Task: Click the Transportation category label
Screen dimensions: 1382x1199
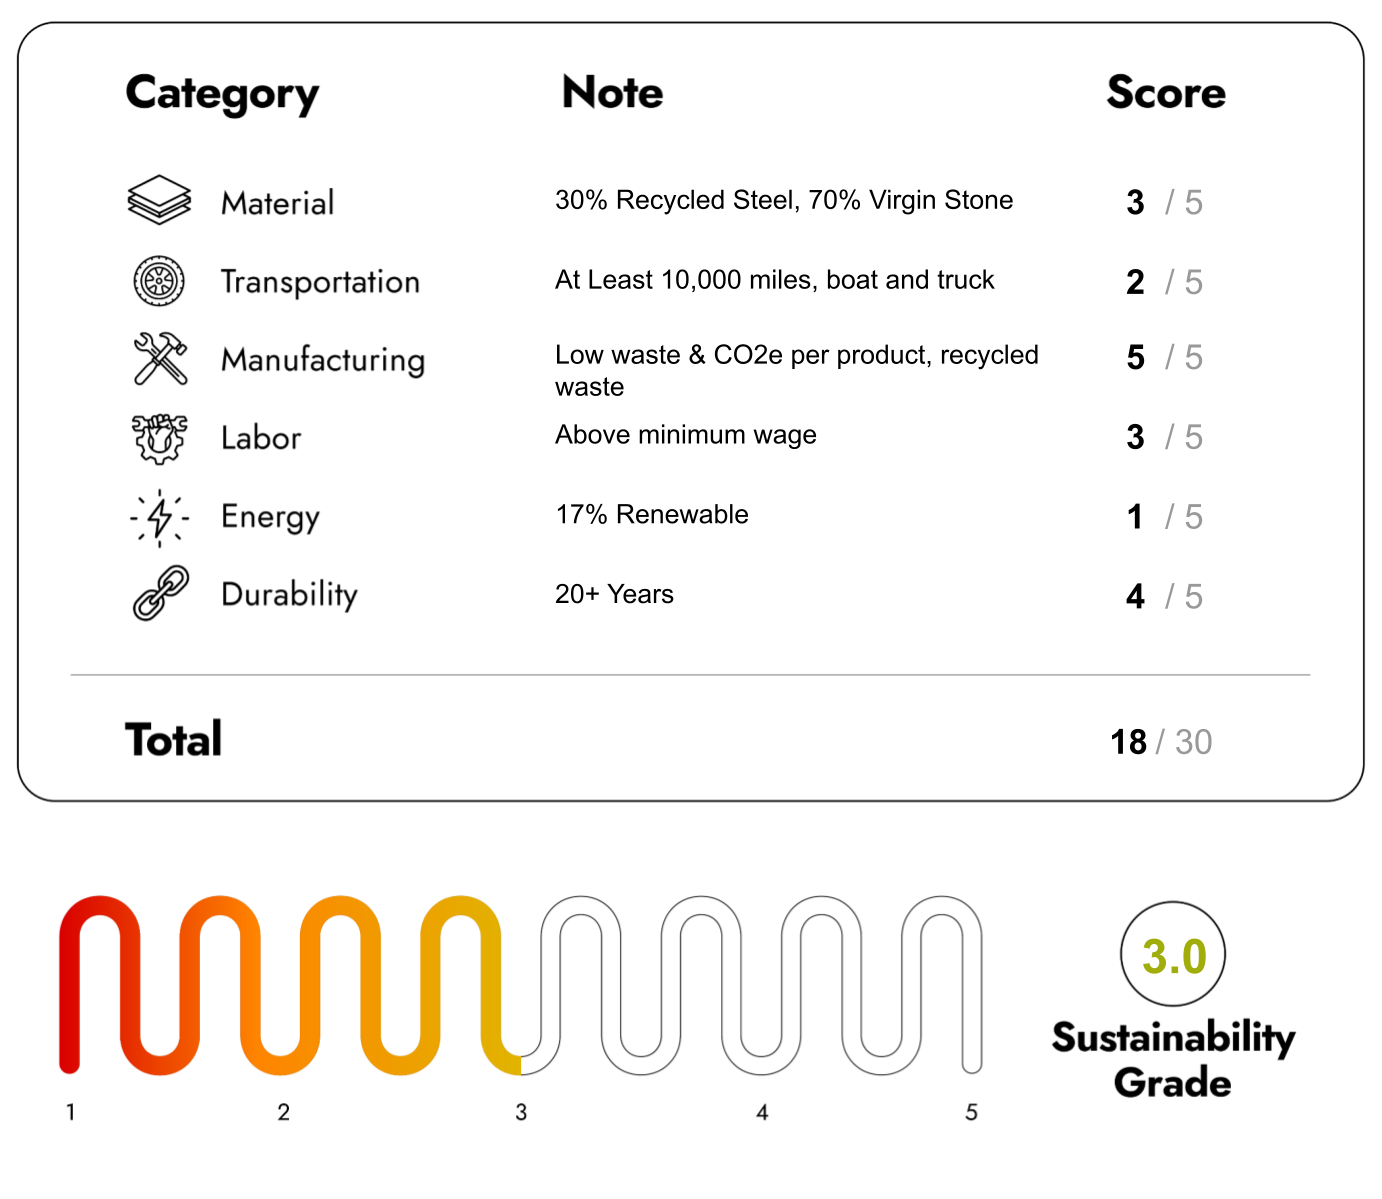Action: tap(320, 282)
